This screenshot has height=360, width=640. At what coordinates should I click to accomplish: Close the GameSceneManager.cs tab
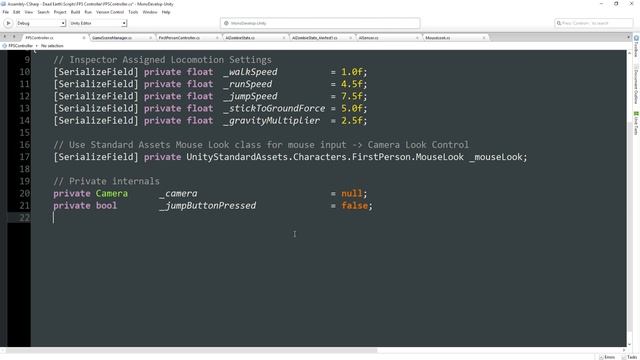(150, 38)
